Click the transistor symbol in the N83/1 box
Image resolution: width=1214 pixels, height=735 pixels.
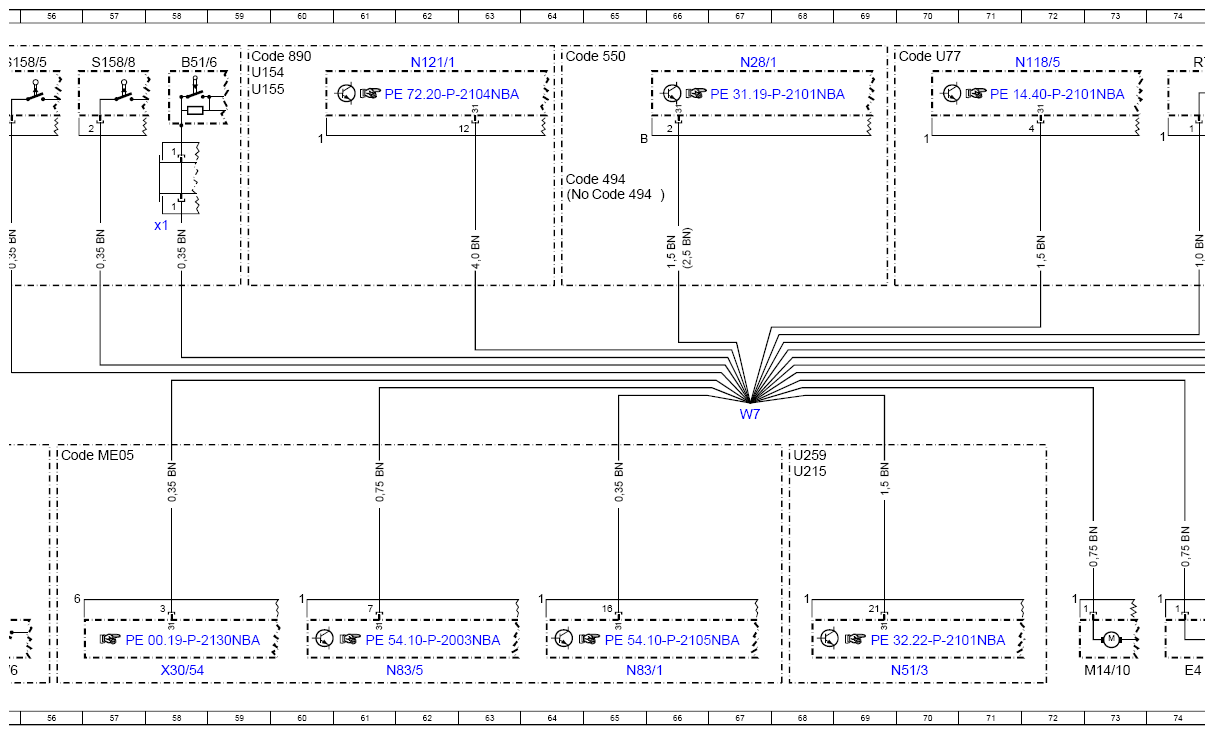[x=564, y=639]
